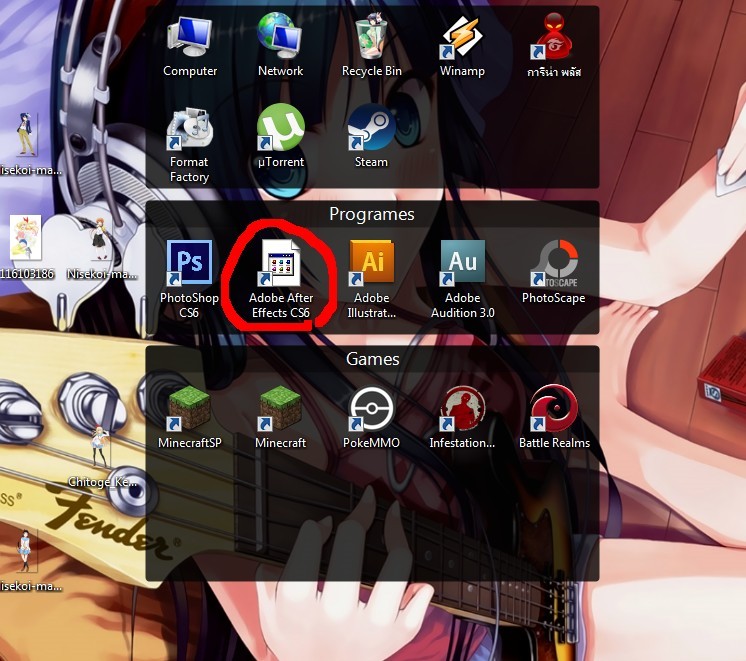Launch the Garena Plus shortcut with Thai label
This screenshot has height=661, width=746.
click(554, 46)
